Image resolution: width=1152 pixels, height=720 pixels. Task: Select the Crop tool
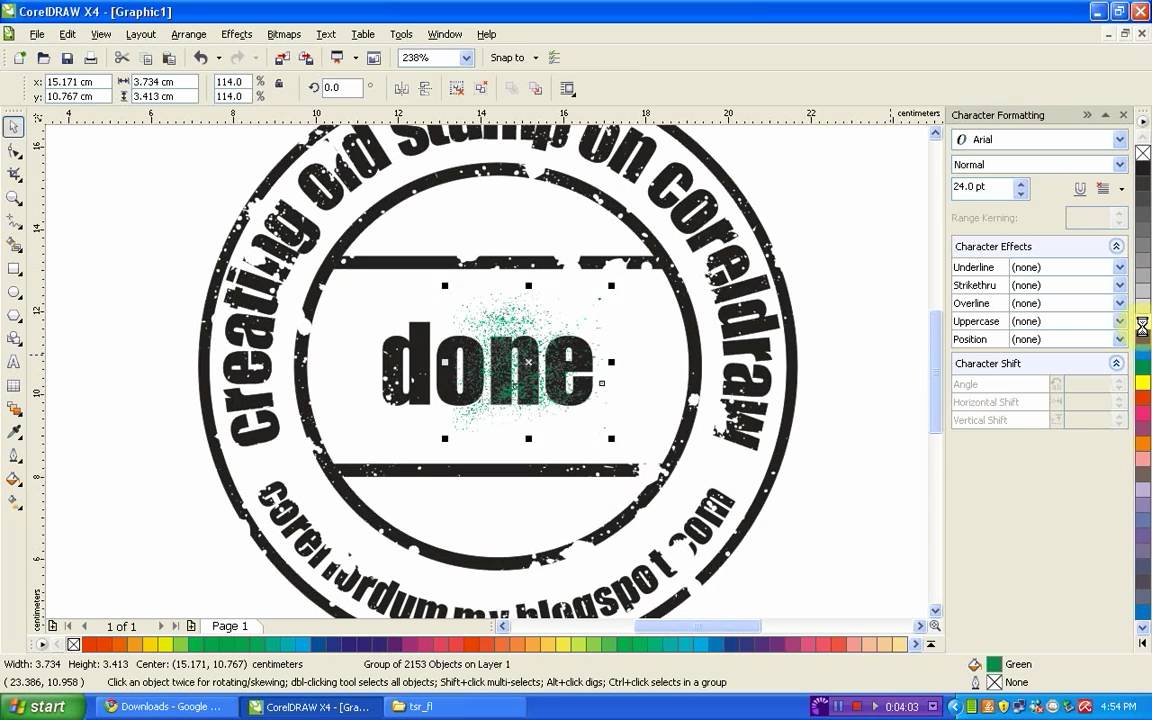coord(13,174)
